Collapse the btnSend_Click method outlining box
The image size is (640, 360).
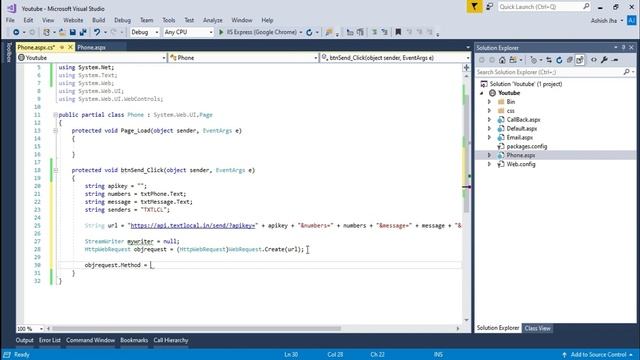point(56,170)
